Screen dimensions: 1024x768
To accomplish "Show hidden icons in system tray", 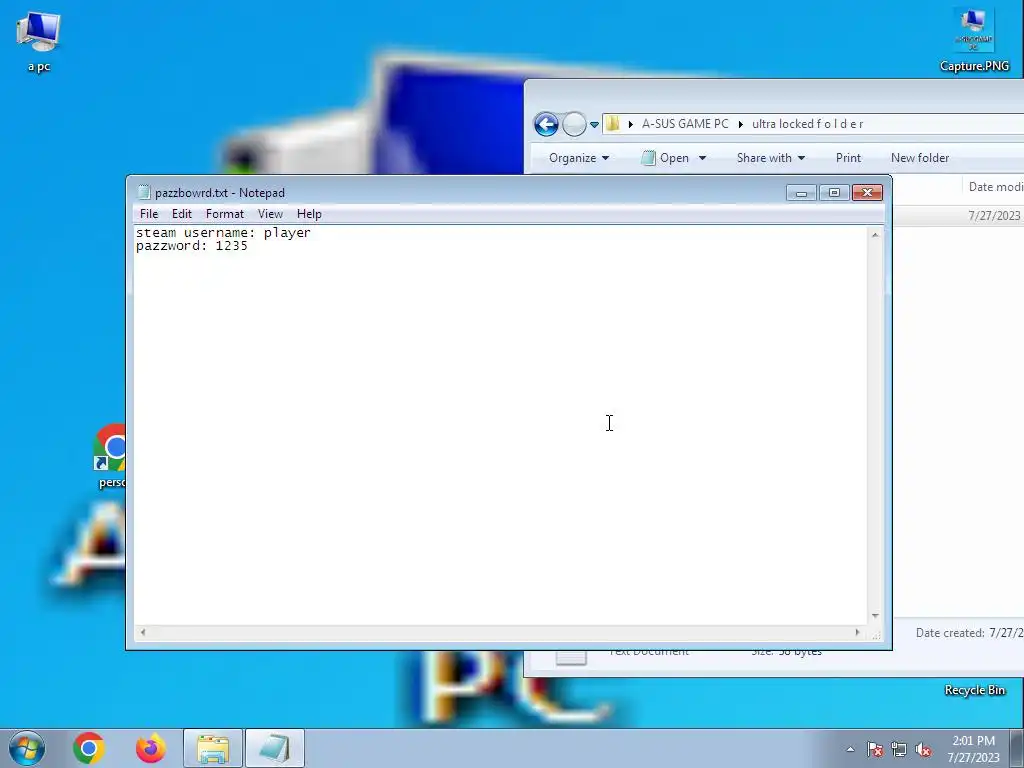I will pos(850,749).
